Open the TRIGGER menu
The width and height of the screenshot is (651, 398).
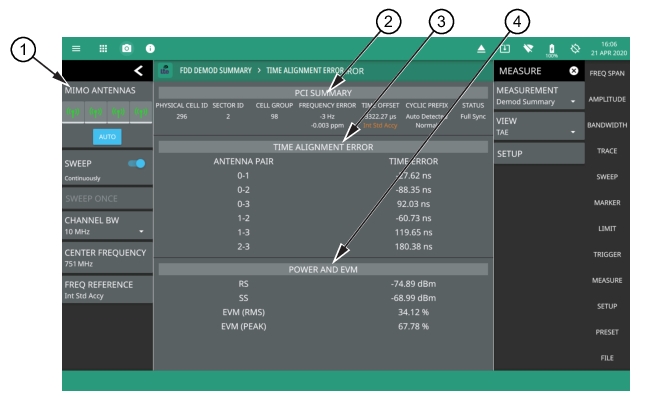pos(607,254)
